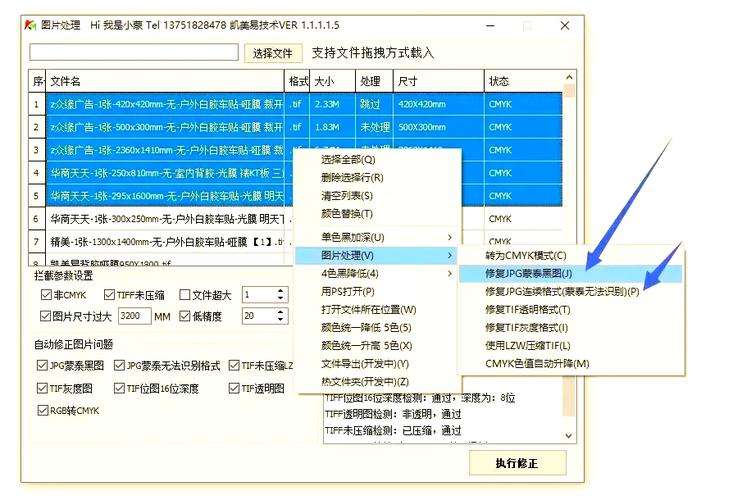Image resolution: width=733 pixels, height=500 pixels.
Task: Increase the 文件超大 value with up arrow
Action: (x=280, y=291)
